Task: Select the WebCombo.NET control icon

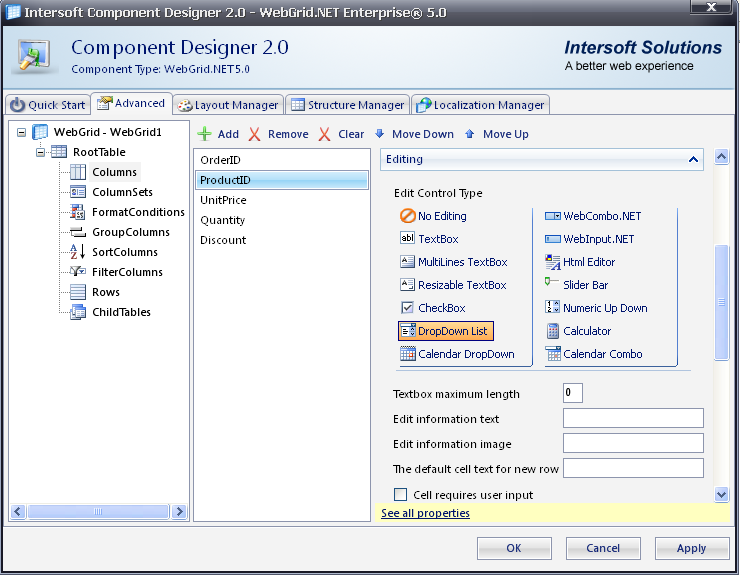Action: pyautogui.click(x=553, y=216)
